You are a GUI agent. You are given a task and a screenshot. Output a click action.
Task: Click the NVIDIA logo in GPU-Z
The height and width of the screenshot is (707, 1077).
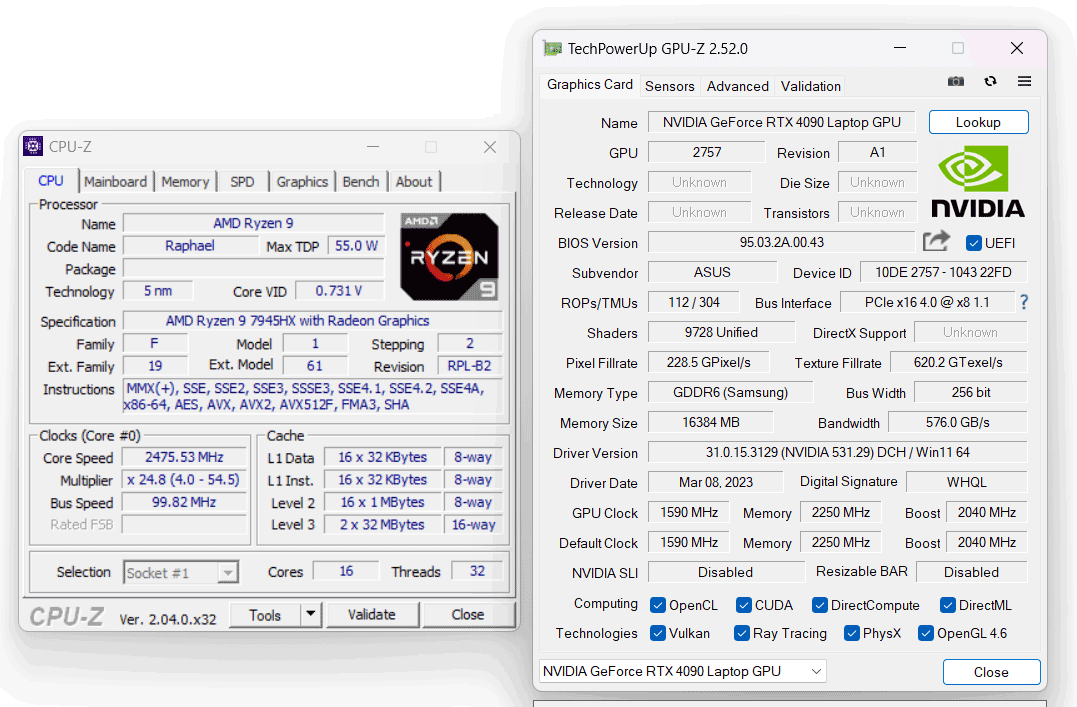click(978, 182)
